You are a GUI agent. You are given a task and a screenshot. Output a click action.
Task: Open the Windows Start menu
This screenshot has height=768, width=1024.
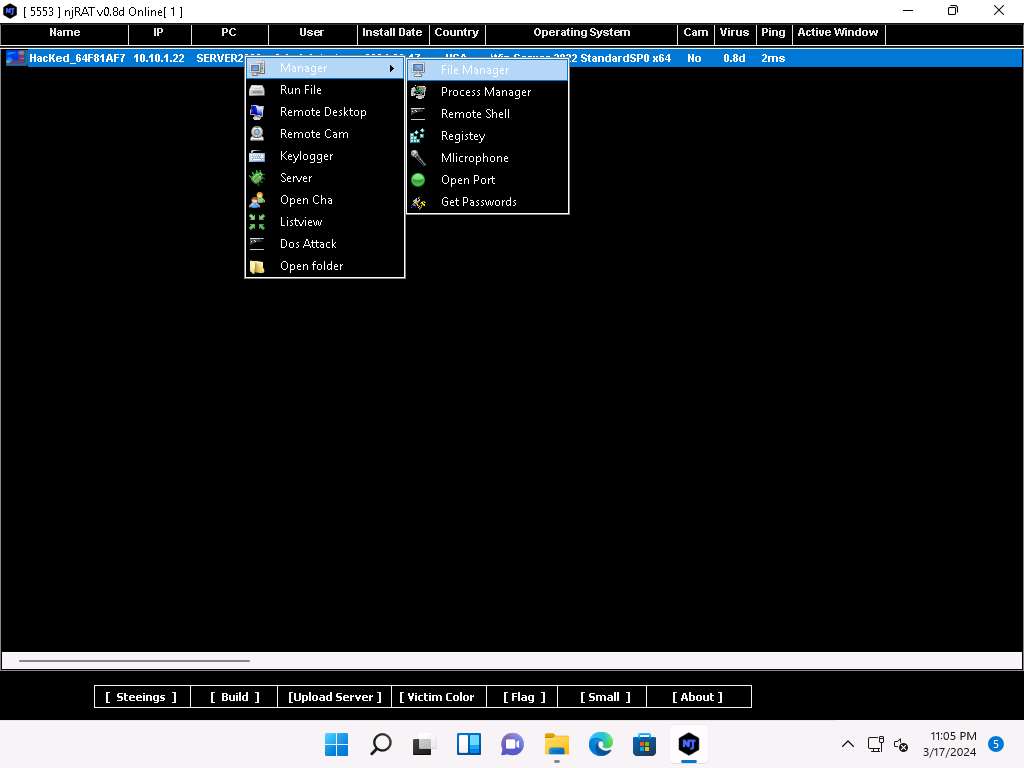click(x=336, y=744)
